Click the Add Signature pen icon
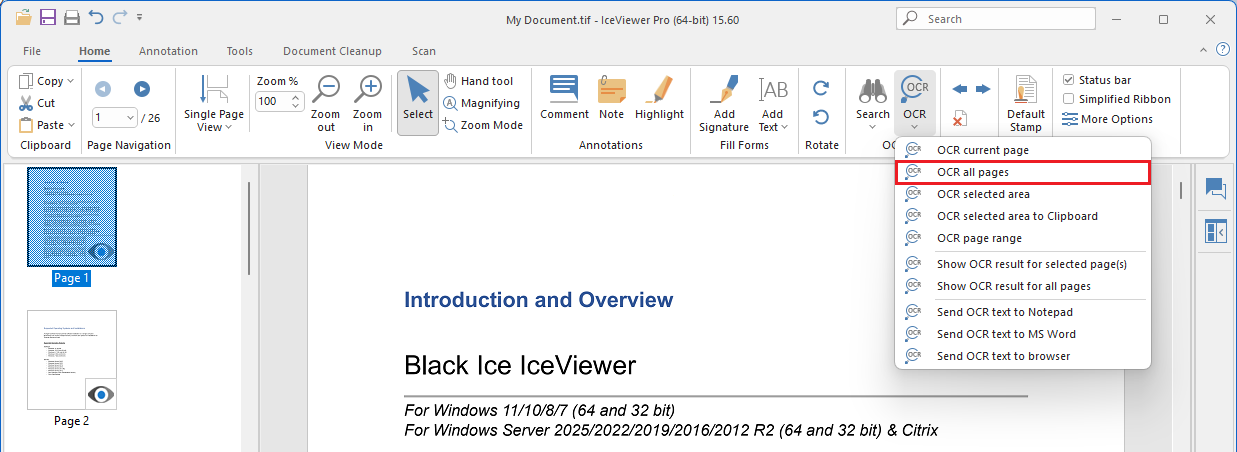Image resolution: width=1237 pixels, height=452 pixels. pyautogui.click(x=724, y=90)
